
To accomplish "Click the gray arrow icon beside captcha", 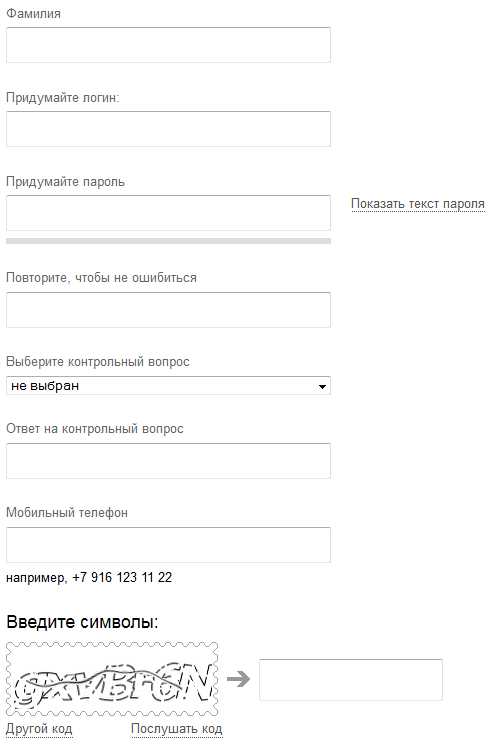I will pyautogui.click(x=238, y=679).
